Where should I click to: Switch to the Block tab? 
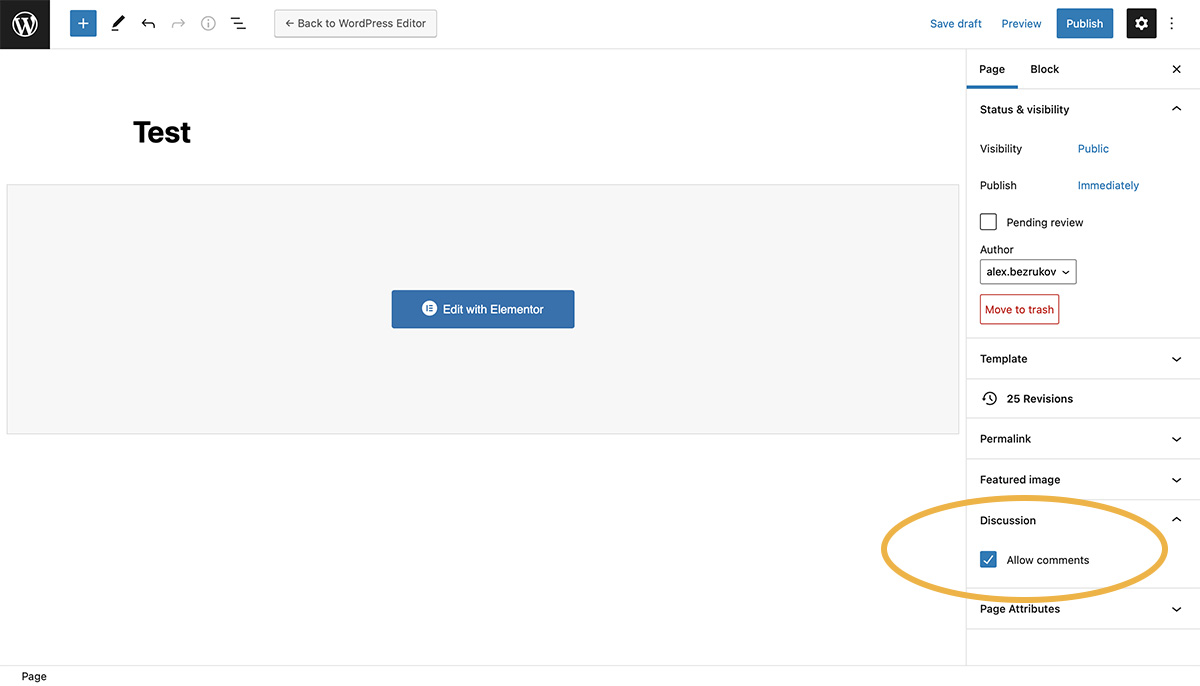pyautogui.click(x=1044, y=69)
